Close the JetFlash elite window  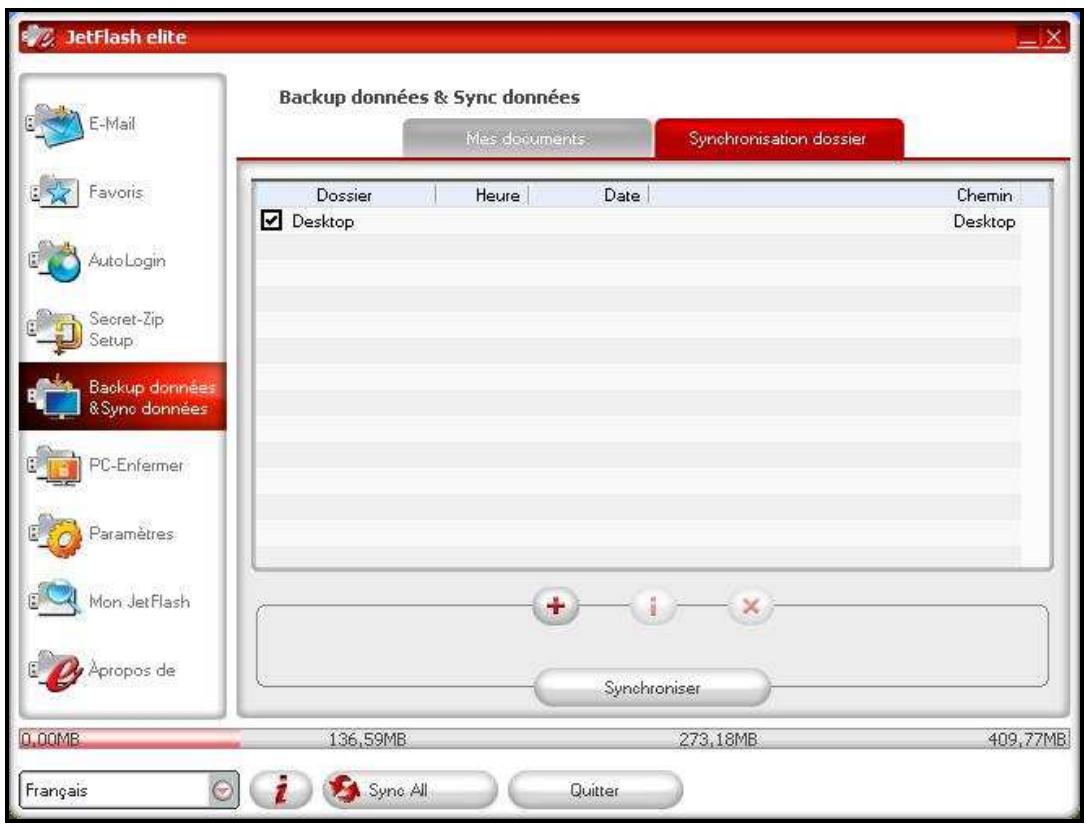(x=1053, y=37)
